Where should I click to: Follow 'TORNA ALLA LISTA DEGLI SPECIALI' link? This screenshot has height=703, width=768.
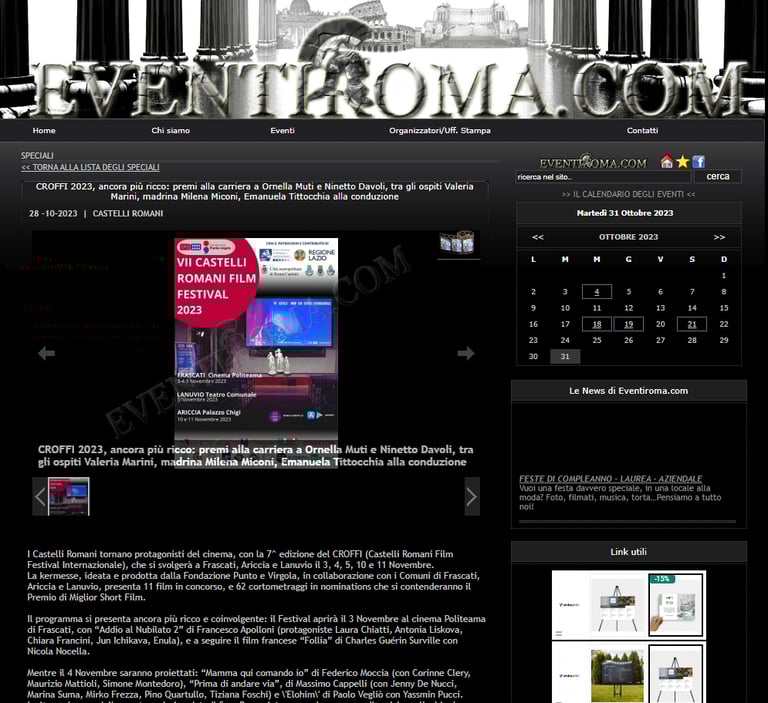tap(91, 167)
